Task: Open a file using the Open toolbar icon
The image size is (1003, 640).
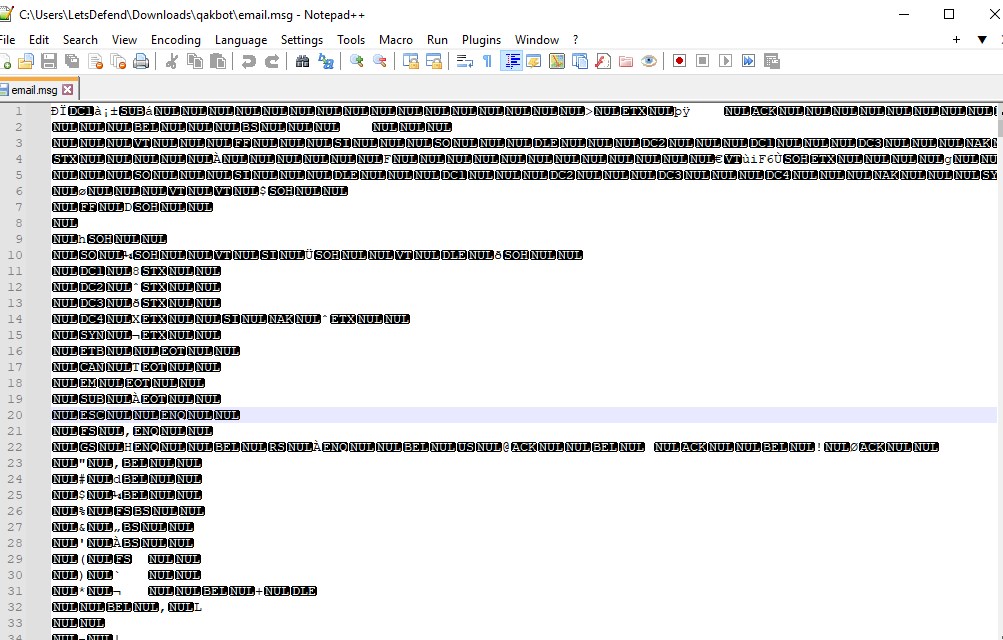Action: (26, 61)
